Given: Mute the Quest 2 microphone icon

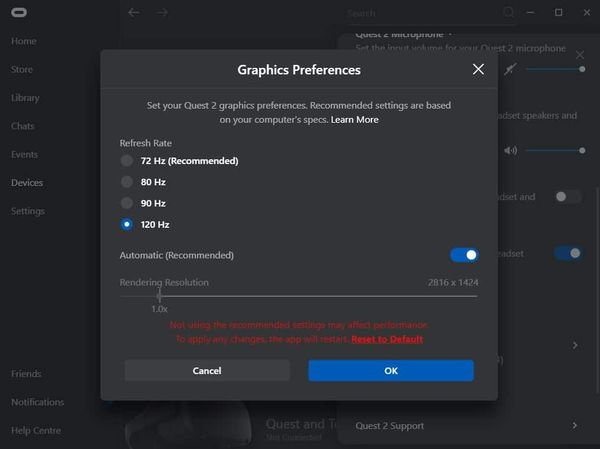Looking at the screenshot, I should pos(511,69).
